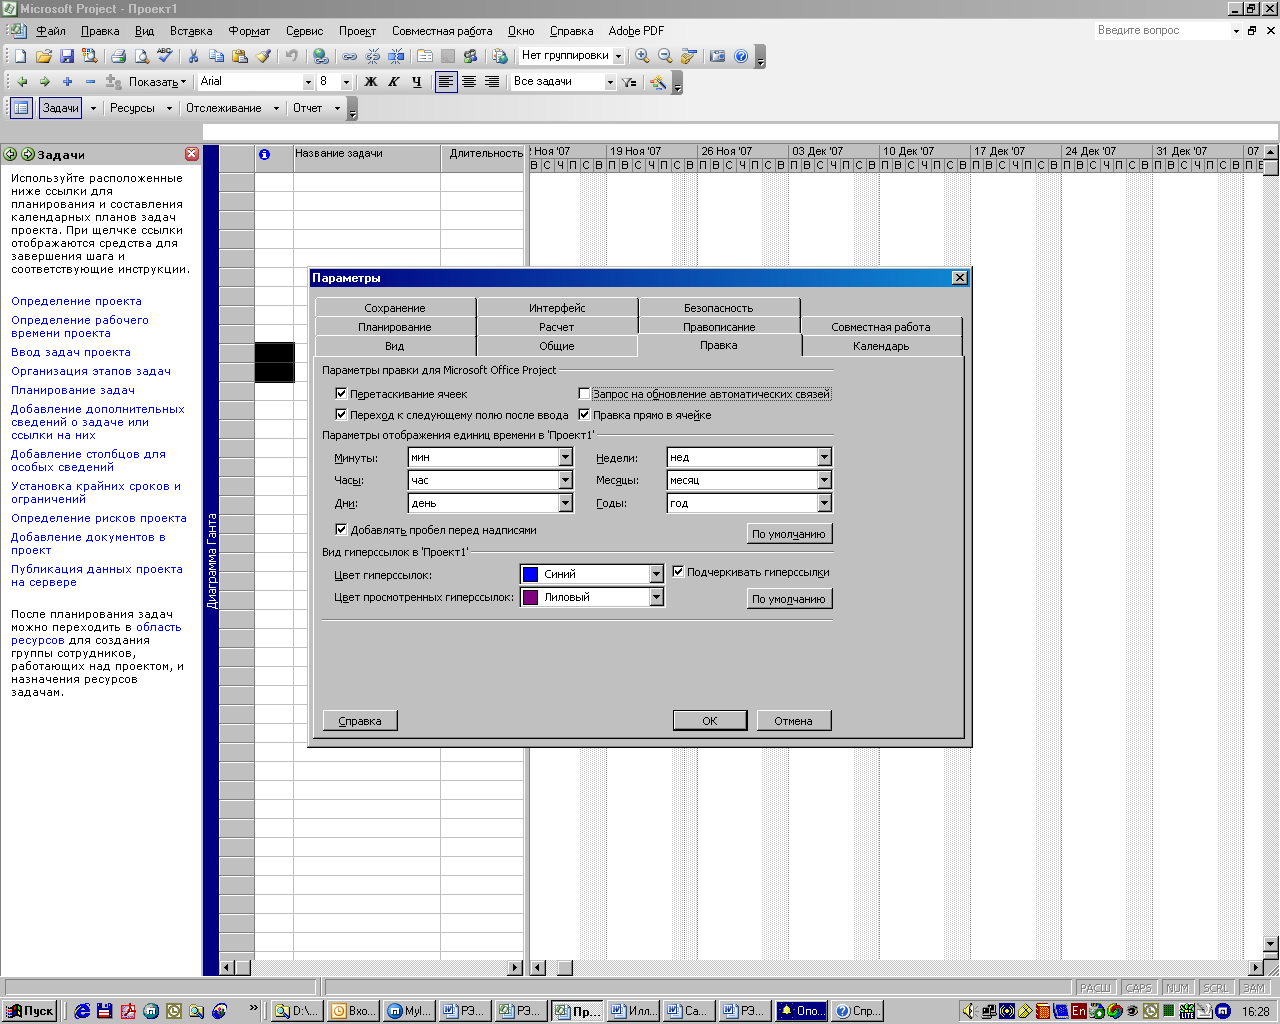Image resolution: width=1280 pixels, height=1024 pixels.
Task: Center align text icon
Action: (469, 82)
